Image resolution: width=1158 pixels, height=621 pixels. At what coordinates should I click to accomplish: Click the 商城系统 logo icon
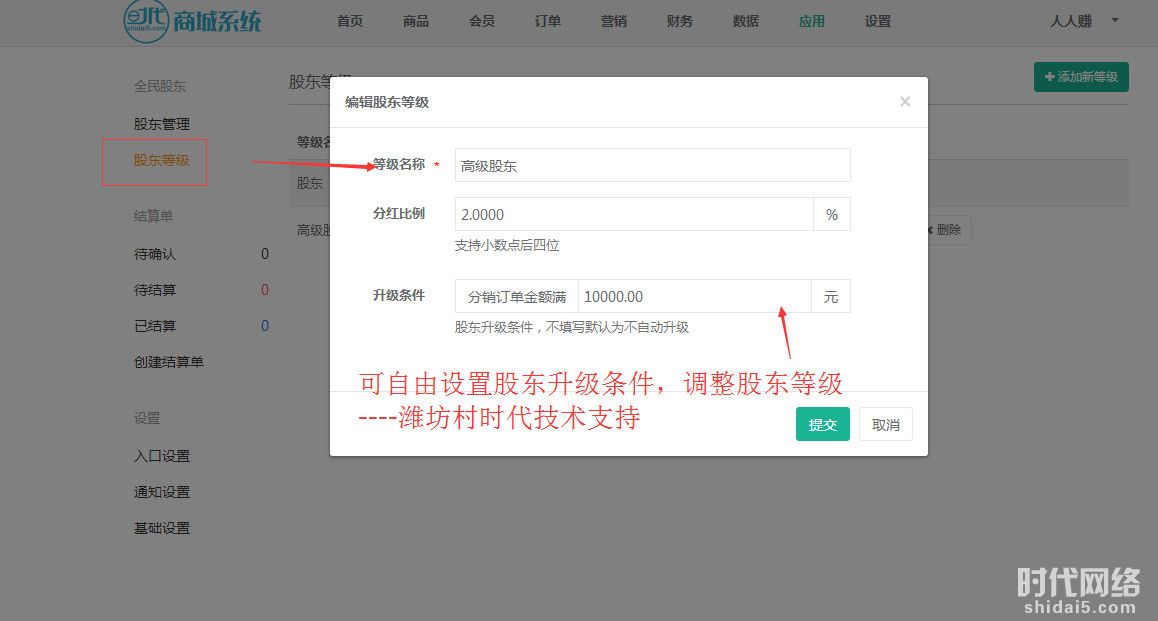pos(145,18)
